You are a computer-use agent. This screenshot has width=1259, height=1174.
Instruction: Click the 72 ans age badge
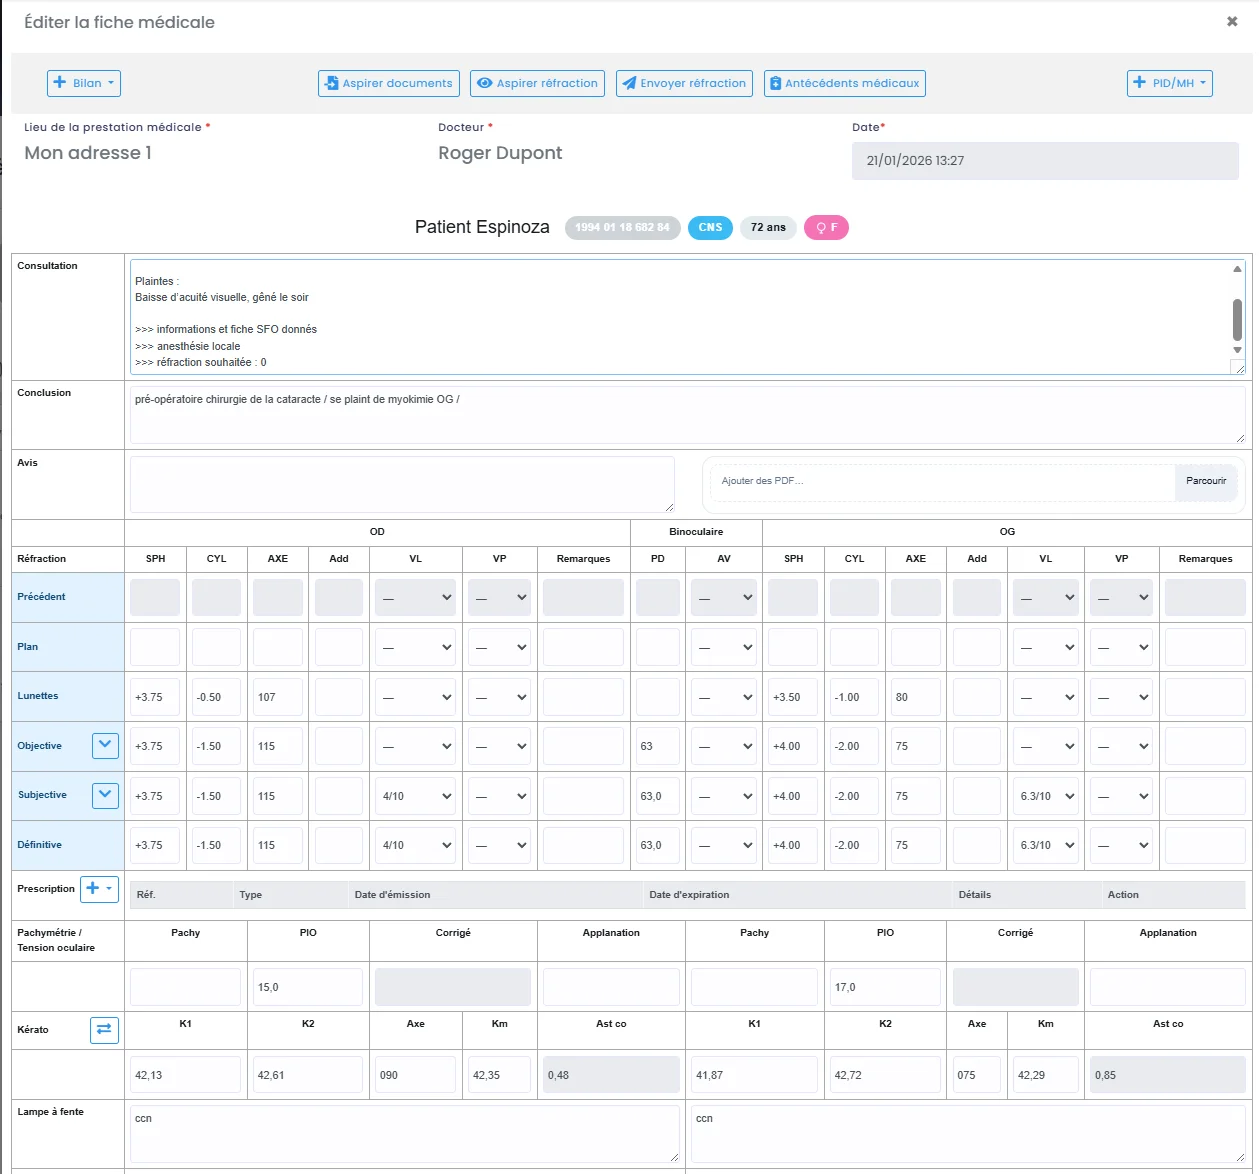point(768,227)
